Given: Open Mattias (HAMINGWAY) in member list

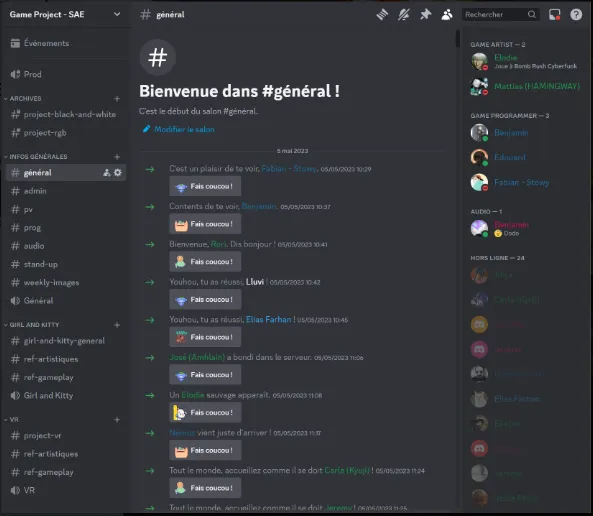Looking at the screenshot, I should [526, 86].
